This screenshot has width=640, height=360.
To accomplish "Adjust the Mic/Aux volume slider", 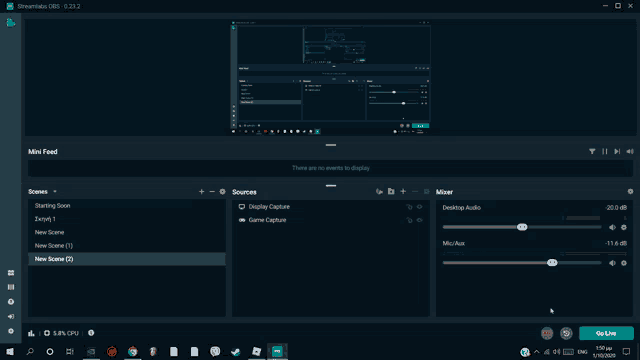I will click(x=522, y=263).
